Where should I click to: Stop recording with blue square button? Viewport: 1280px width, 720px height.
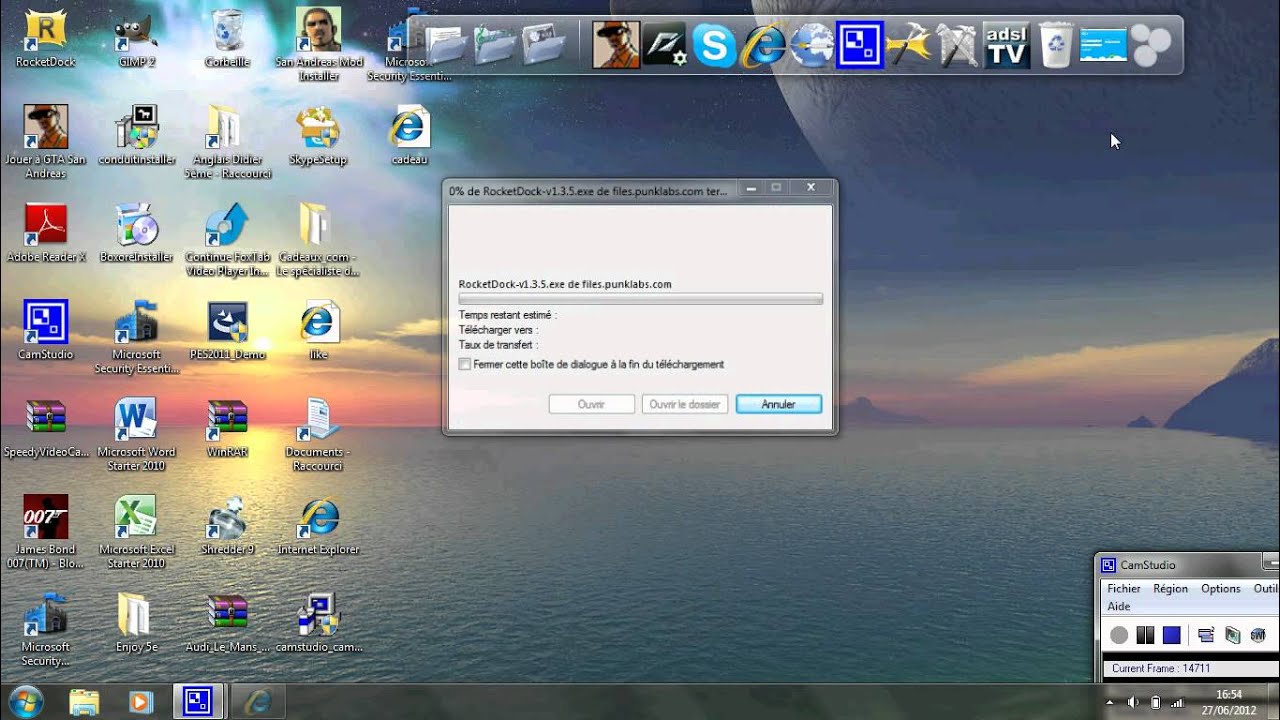pyautogui.click(x=1172, y=635)
